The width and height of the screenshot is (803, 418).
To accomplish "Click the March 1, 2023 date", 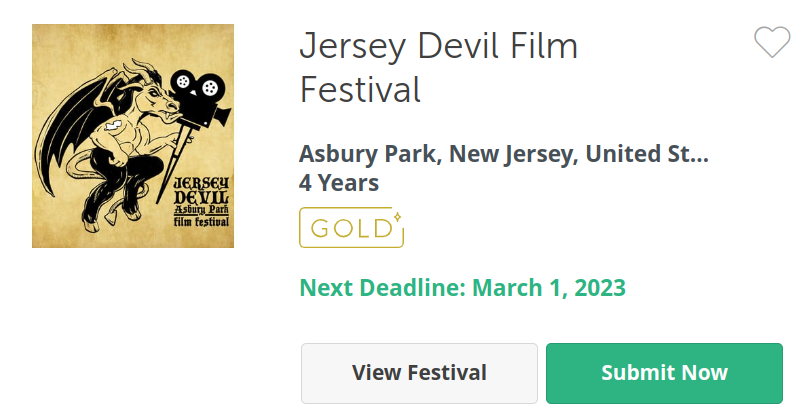I will coord(548,287).
